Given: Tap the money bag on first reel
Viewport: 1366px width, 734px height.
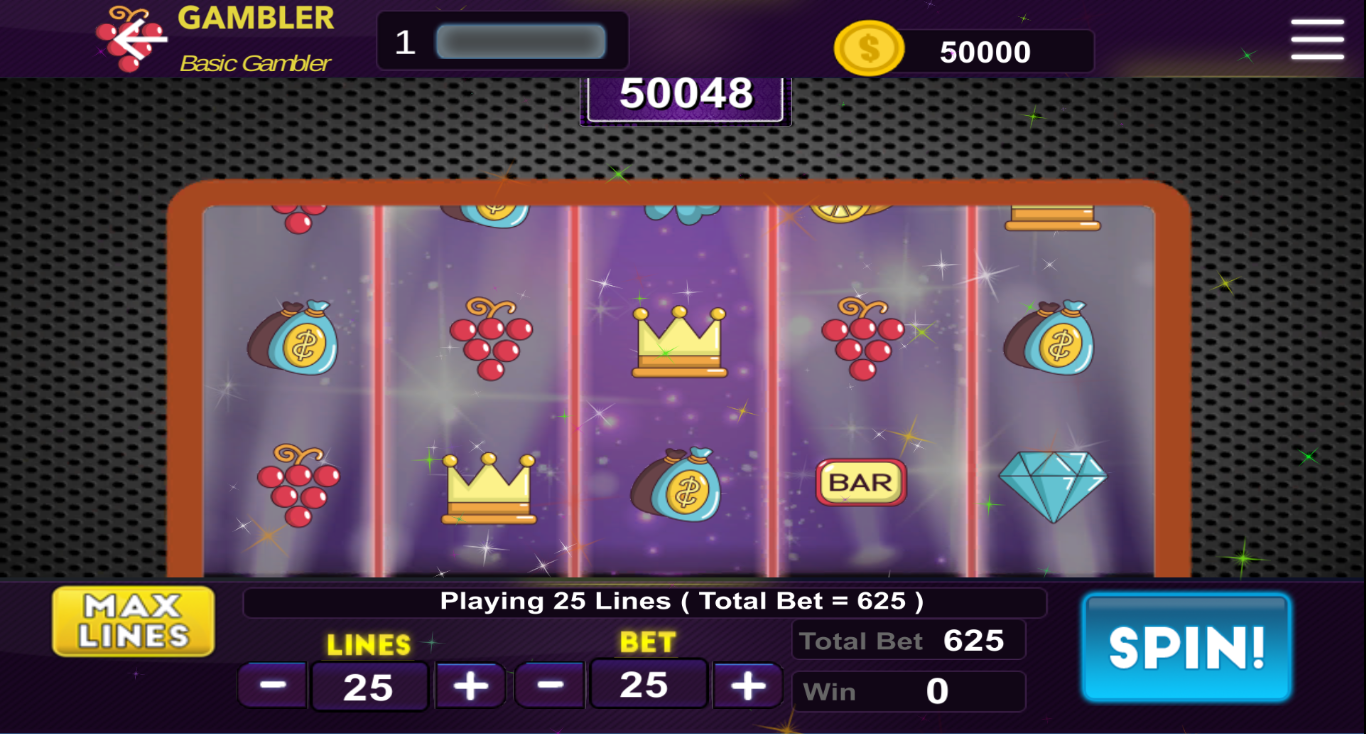Looking at the screenshot, I should coord(293,336).
